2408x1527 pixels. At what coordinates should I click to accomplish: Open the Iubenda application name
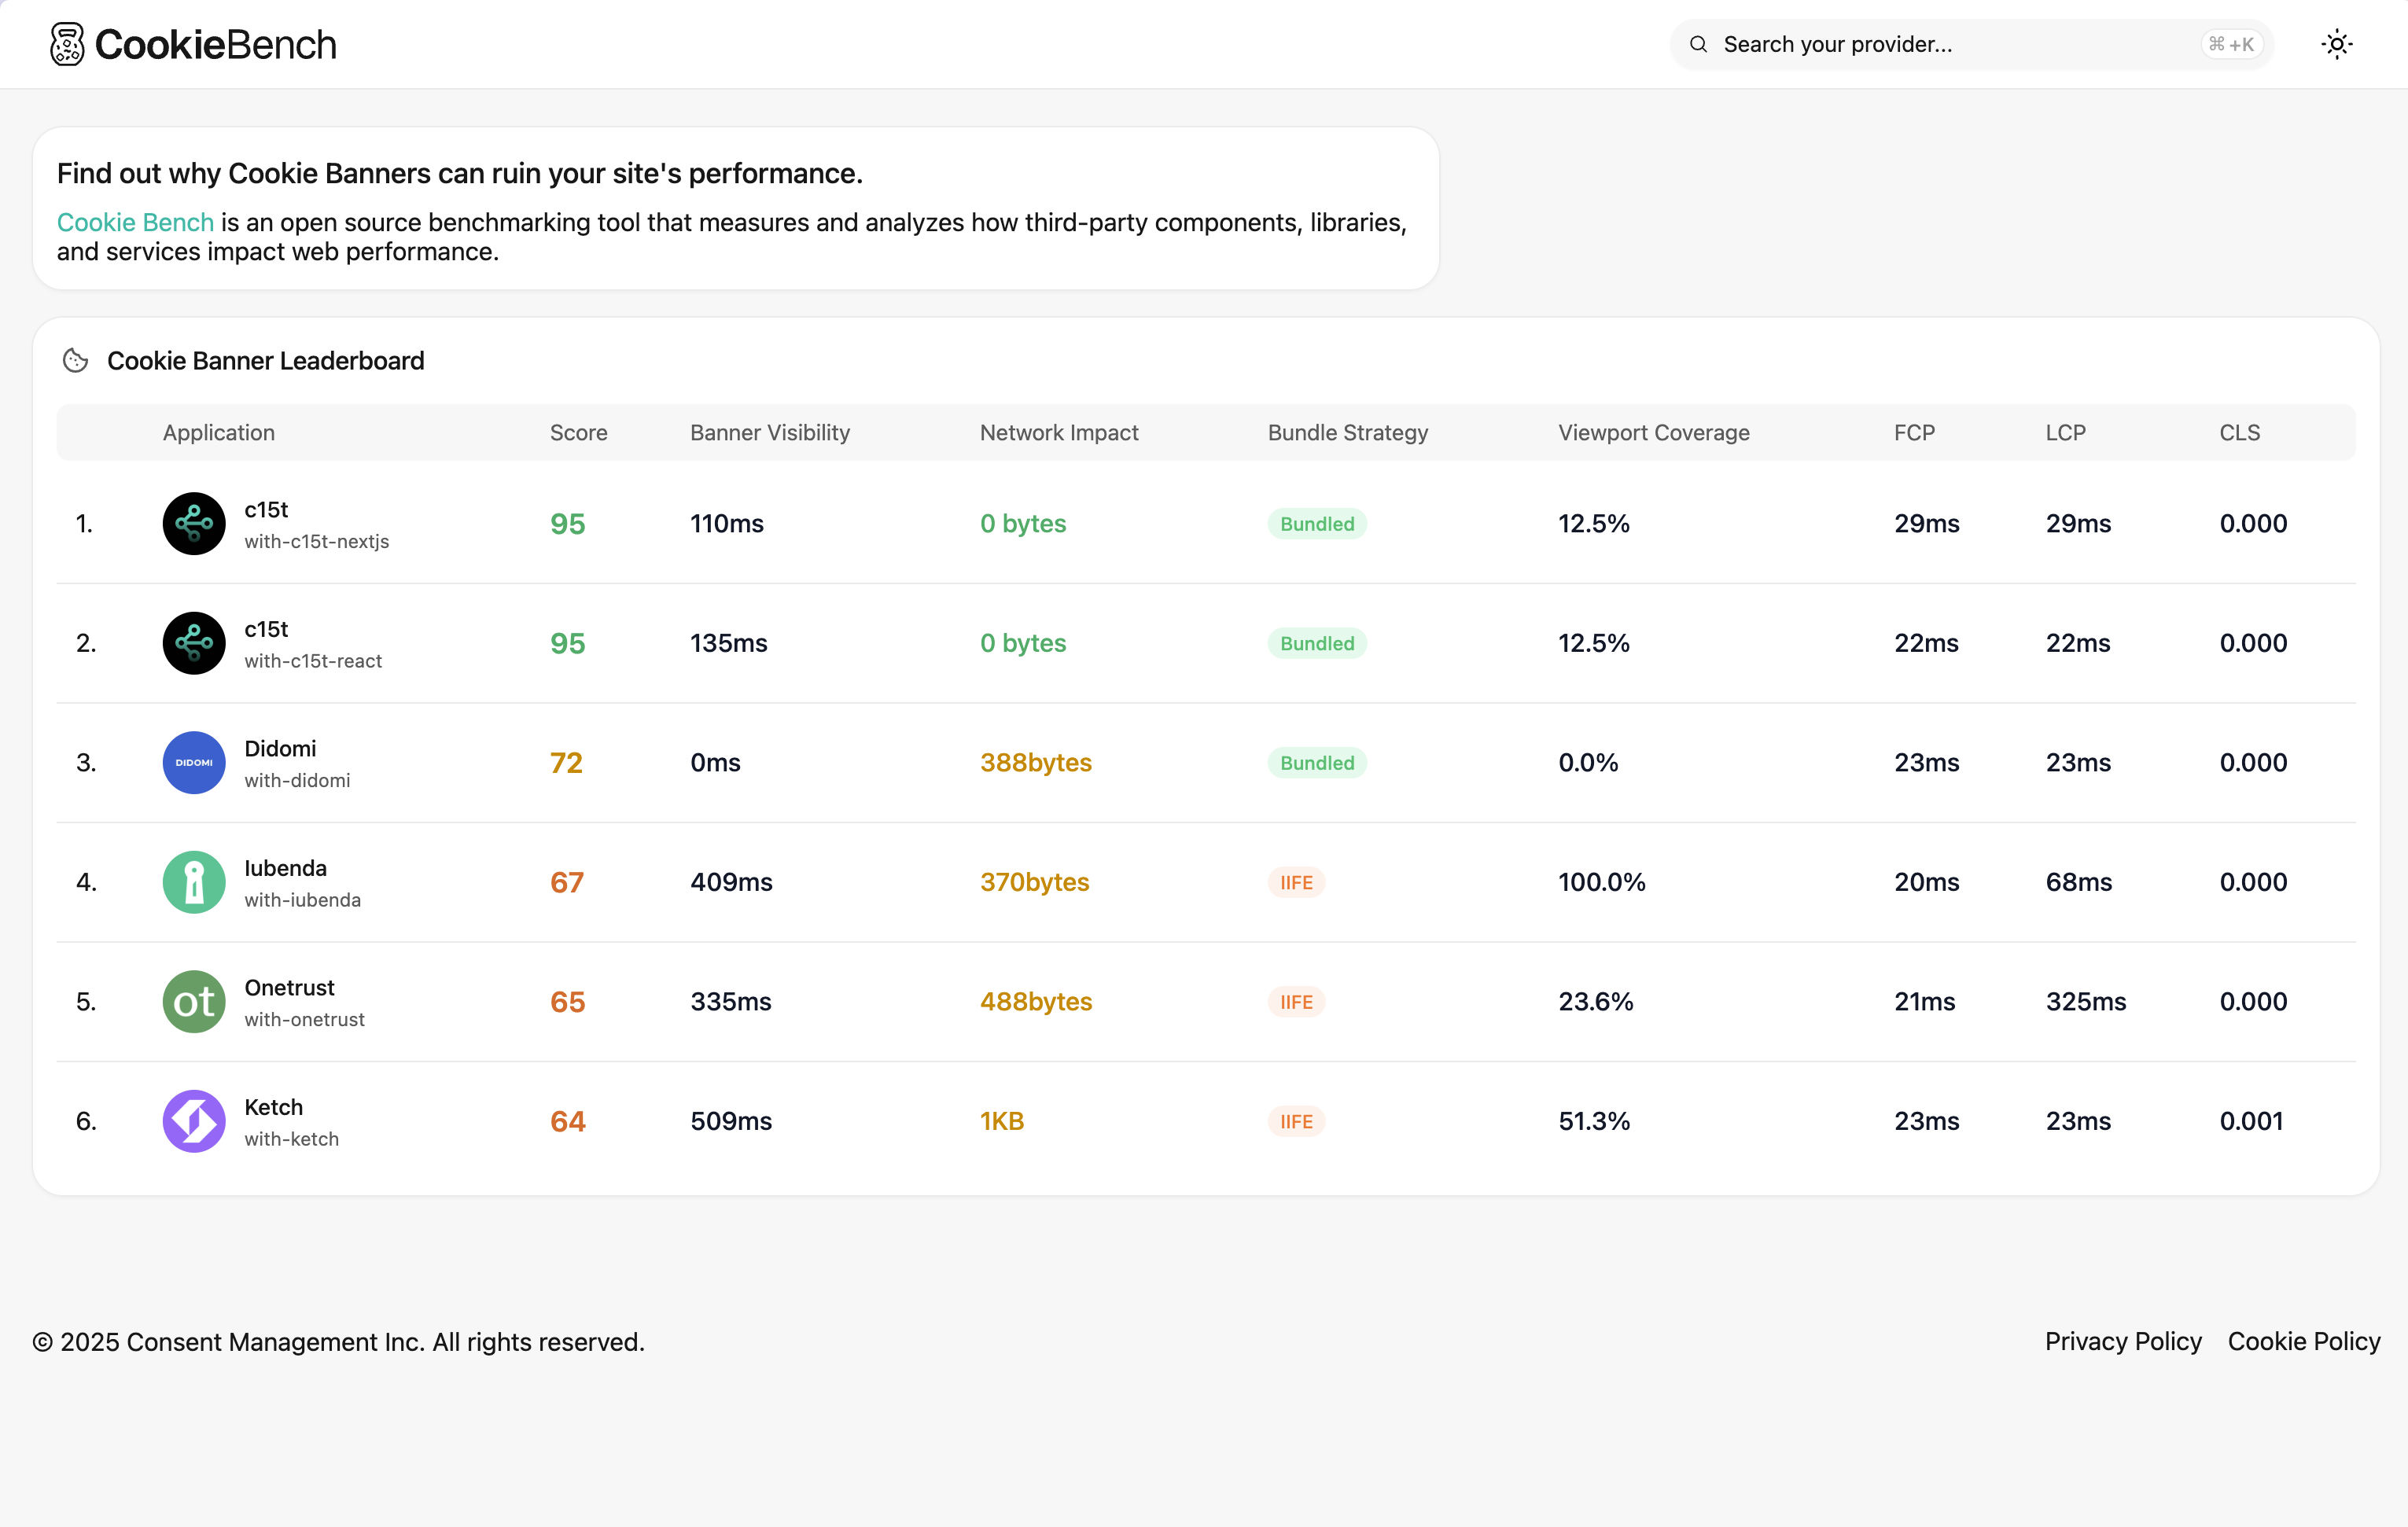[285, 868]
